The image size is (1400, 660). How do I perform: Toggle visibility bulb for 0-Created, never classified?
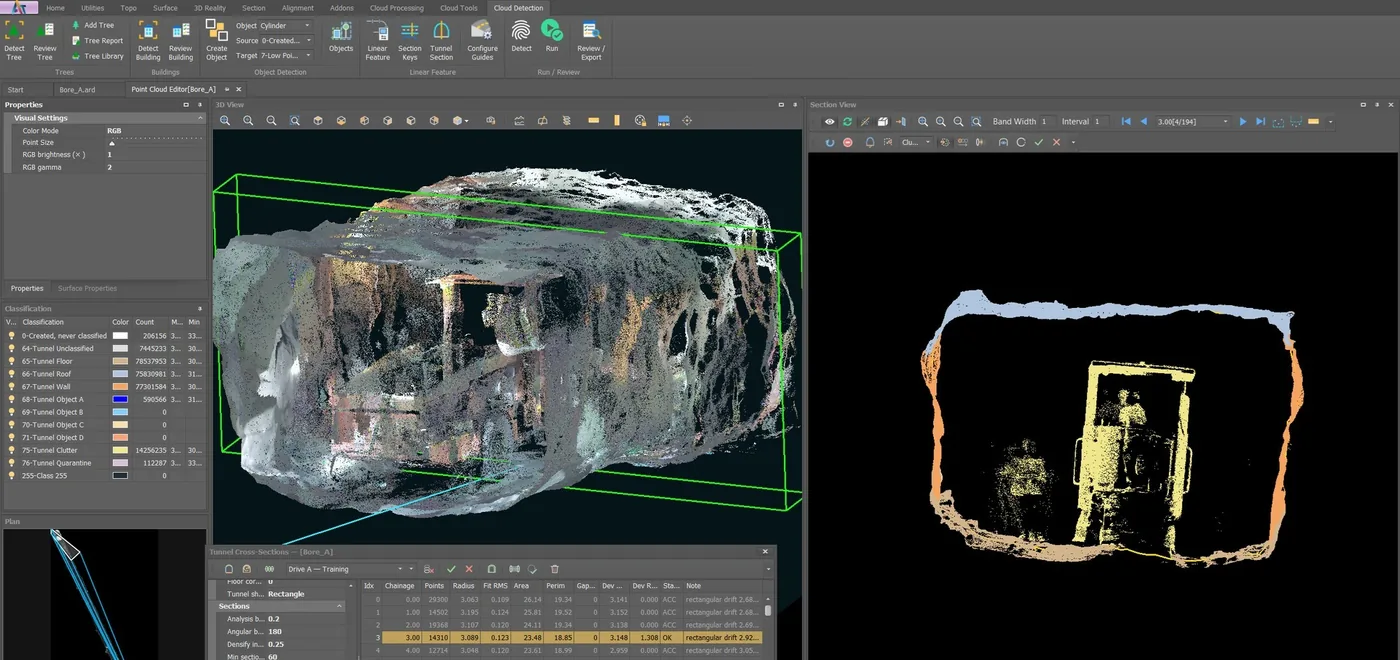coord(12,336)
